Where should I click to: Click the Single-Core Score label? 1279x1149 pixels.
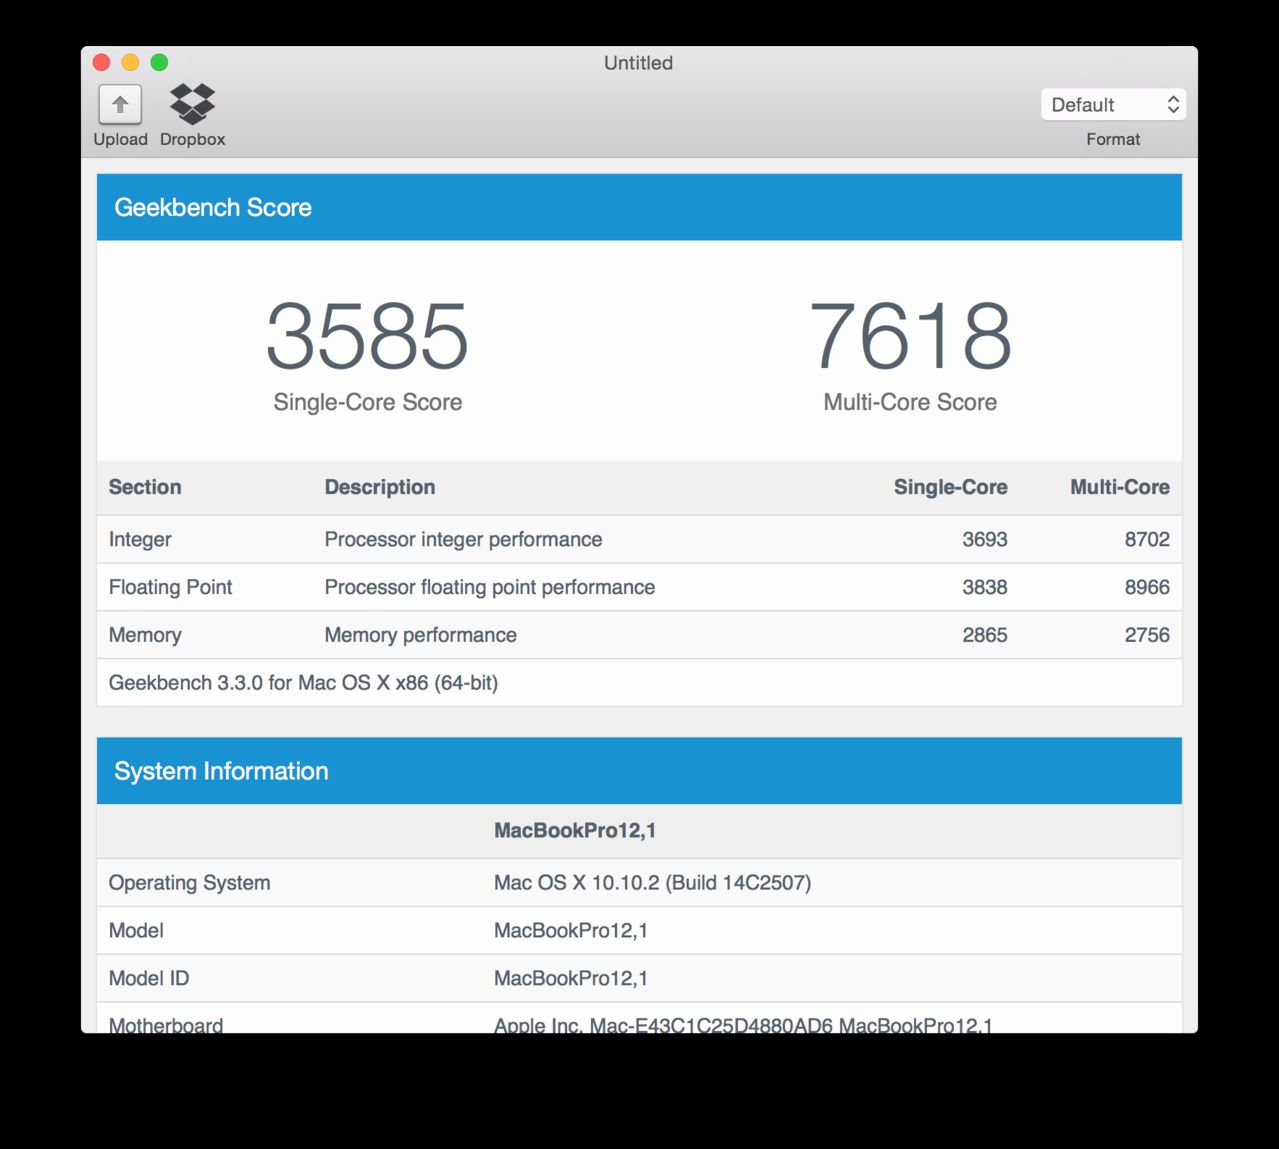(368, 402)
